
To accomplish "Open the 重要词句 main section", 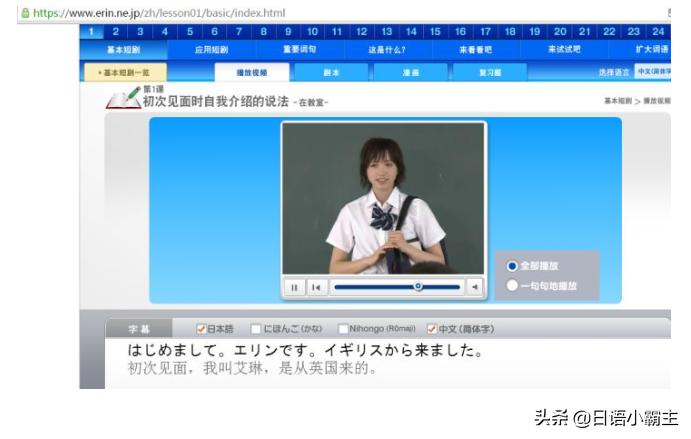I will [300, 49].
